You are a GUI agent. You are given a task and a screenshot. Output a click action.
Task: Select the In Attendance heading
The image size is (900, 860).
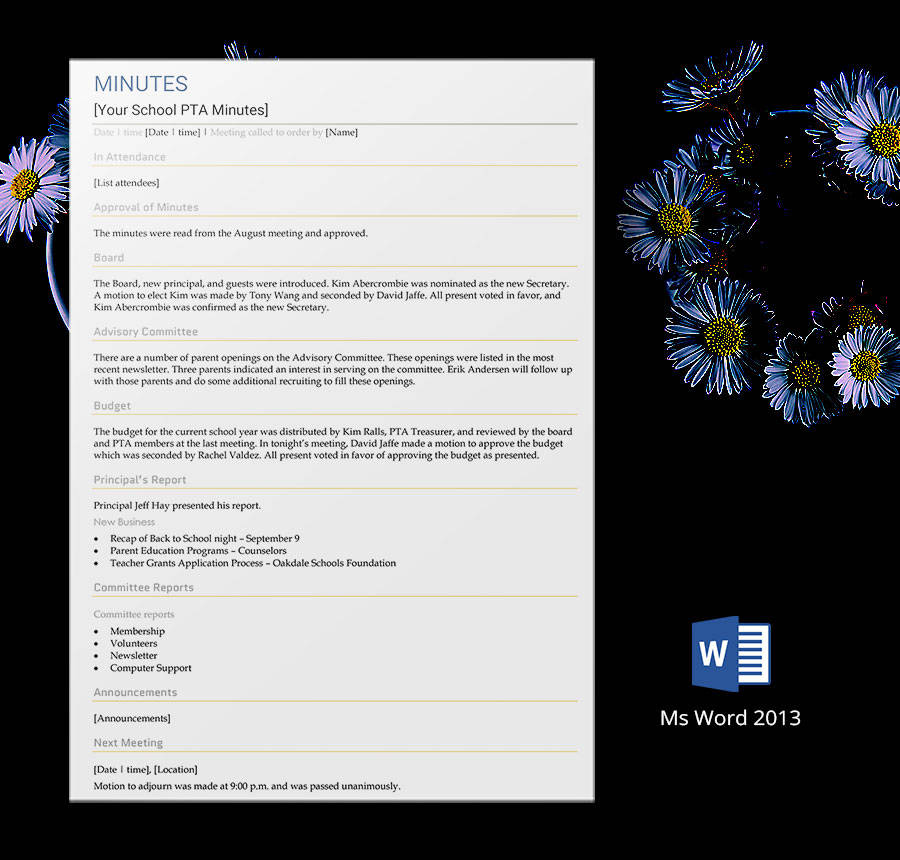point(130,157)
